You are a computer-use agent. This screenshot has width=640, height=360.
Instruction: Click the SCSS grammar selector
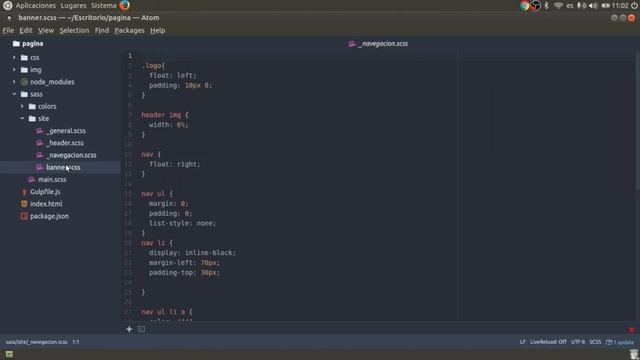pyautogui.click(x=595, y=342)
